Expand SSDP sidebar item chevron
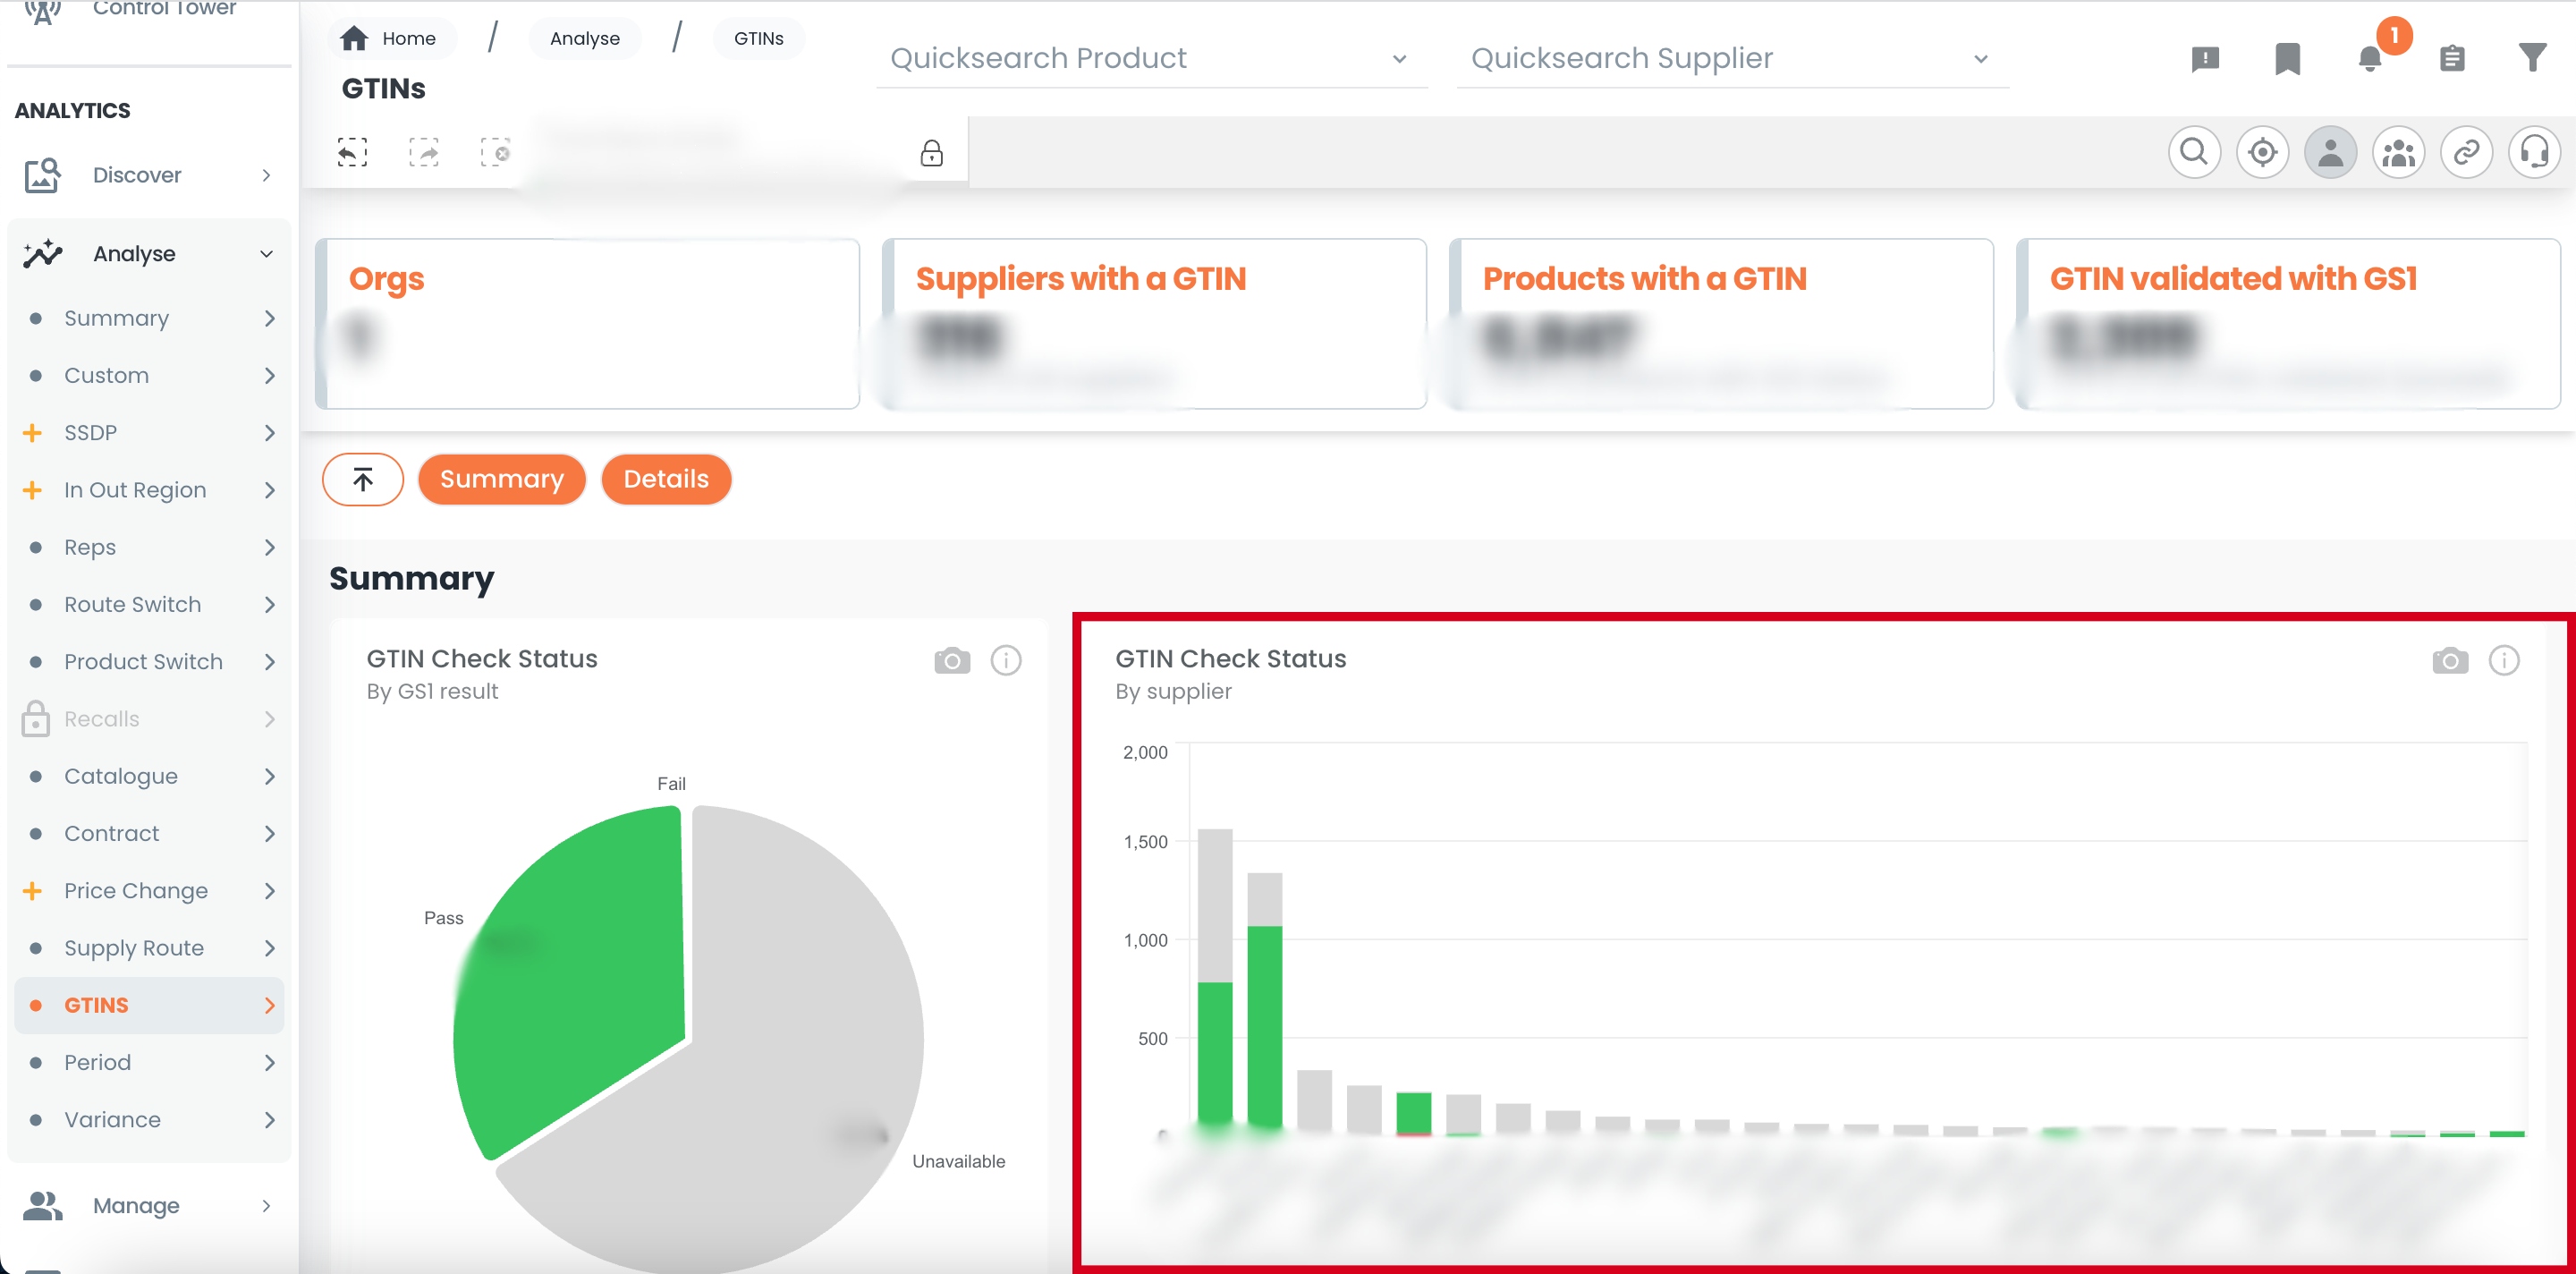The image size is (2576, 1274). coord(269,433)
